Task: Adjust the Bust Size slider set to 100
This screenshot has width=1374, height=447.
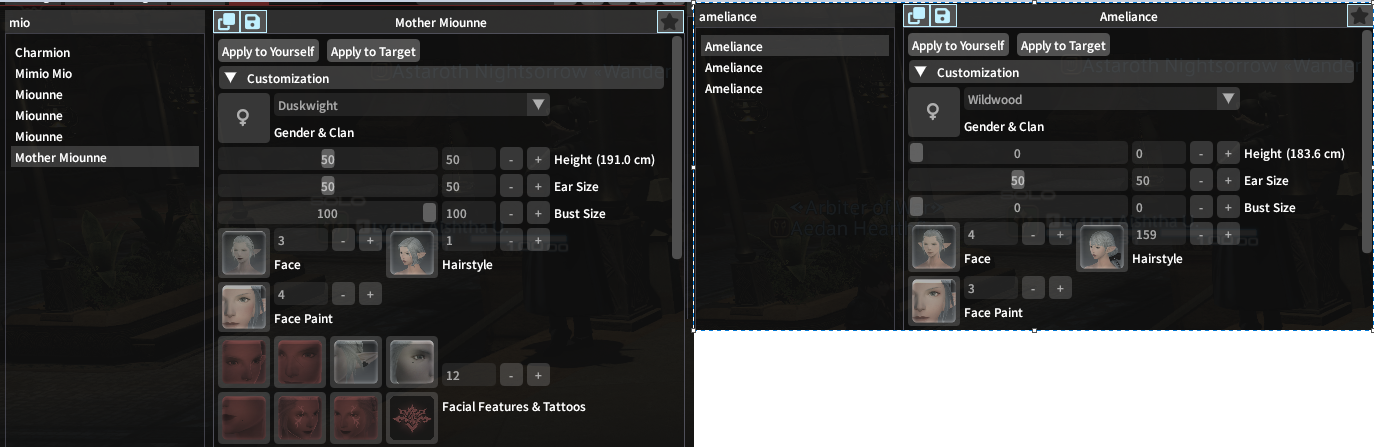Action: [328, 213]
